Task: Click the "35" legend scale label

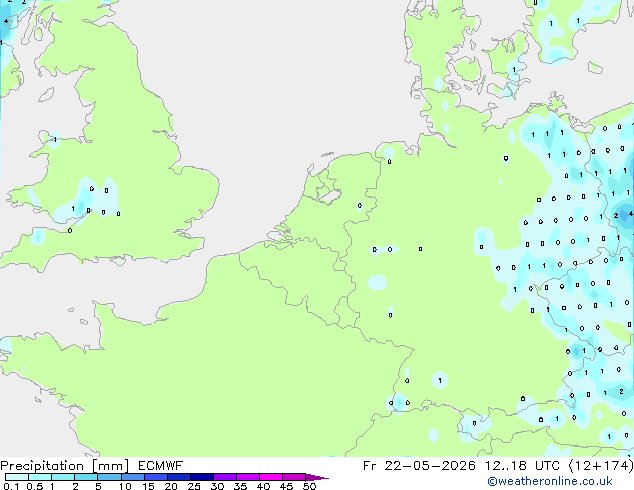Action: [240, 486]
